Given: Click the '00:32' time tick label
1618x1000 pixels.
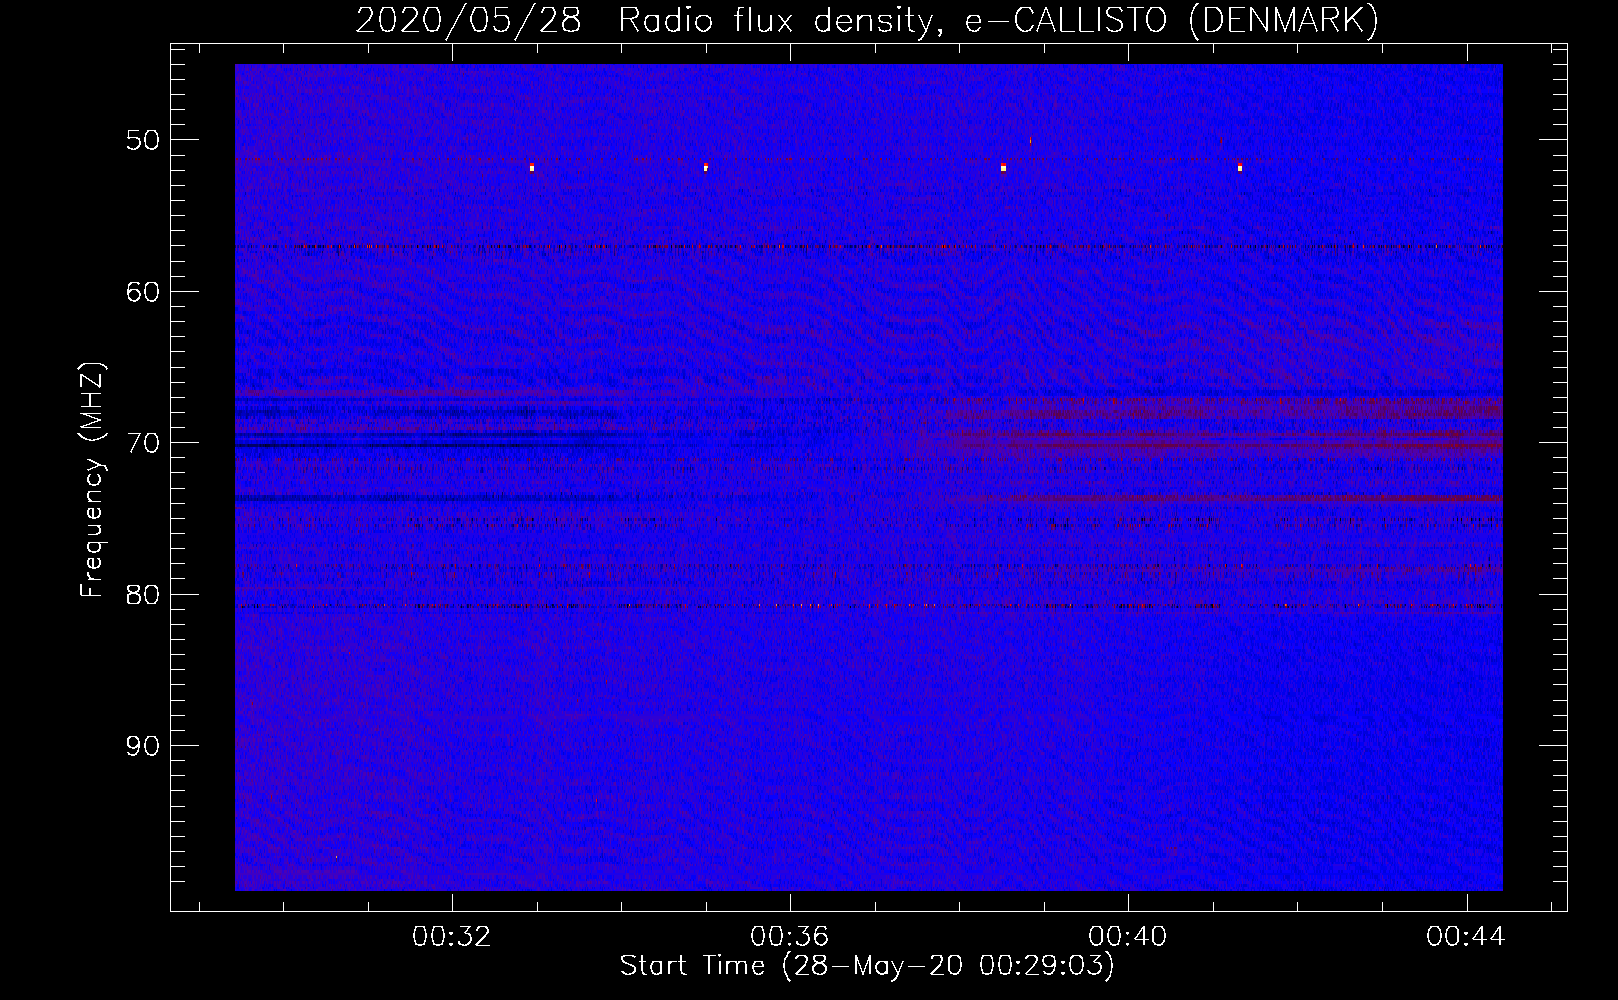Looking at the screenshot, I should (452, 937).
